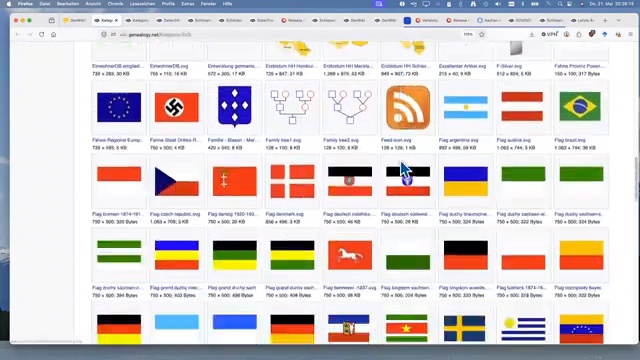
Task: Click the macOS Spotlight search magnifier
Action: pyautogui.click(x=560, y=4)
